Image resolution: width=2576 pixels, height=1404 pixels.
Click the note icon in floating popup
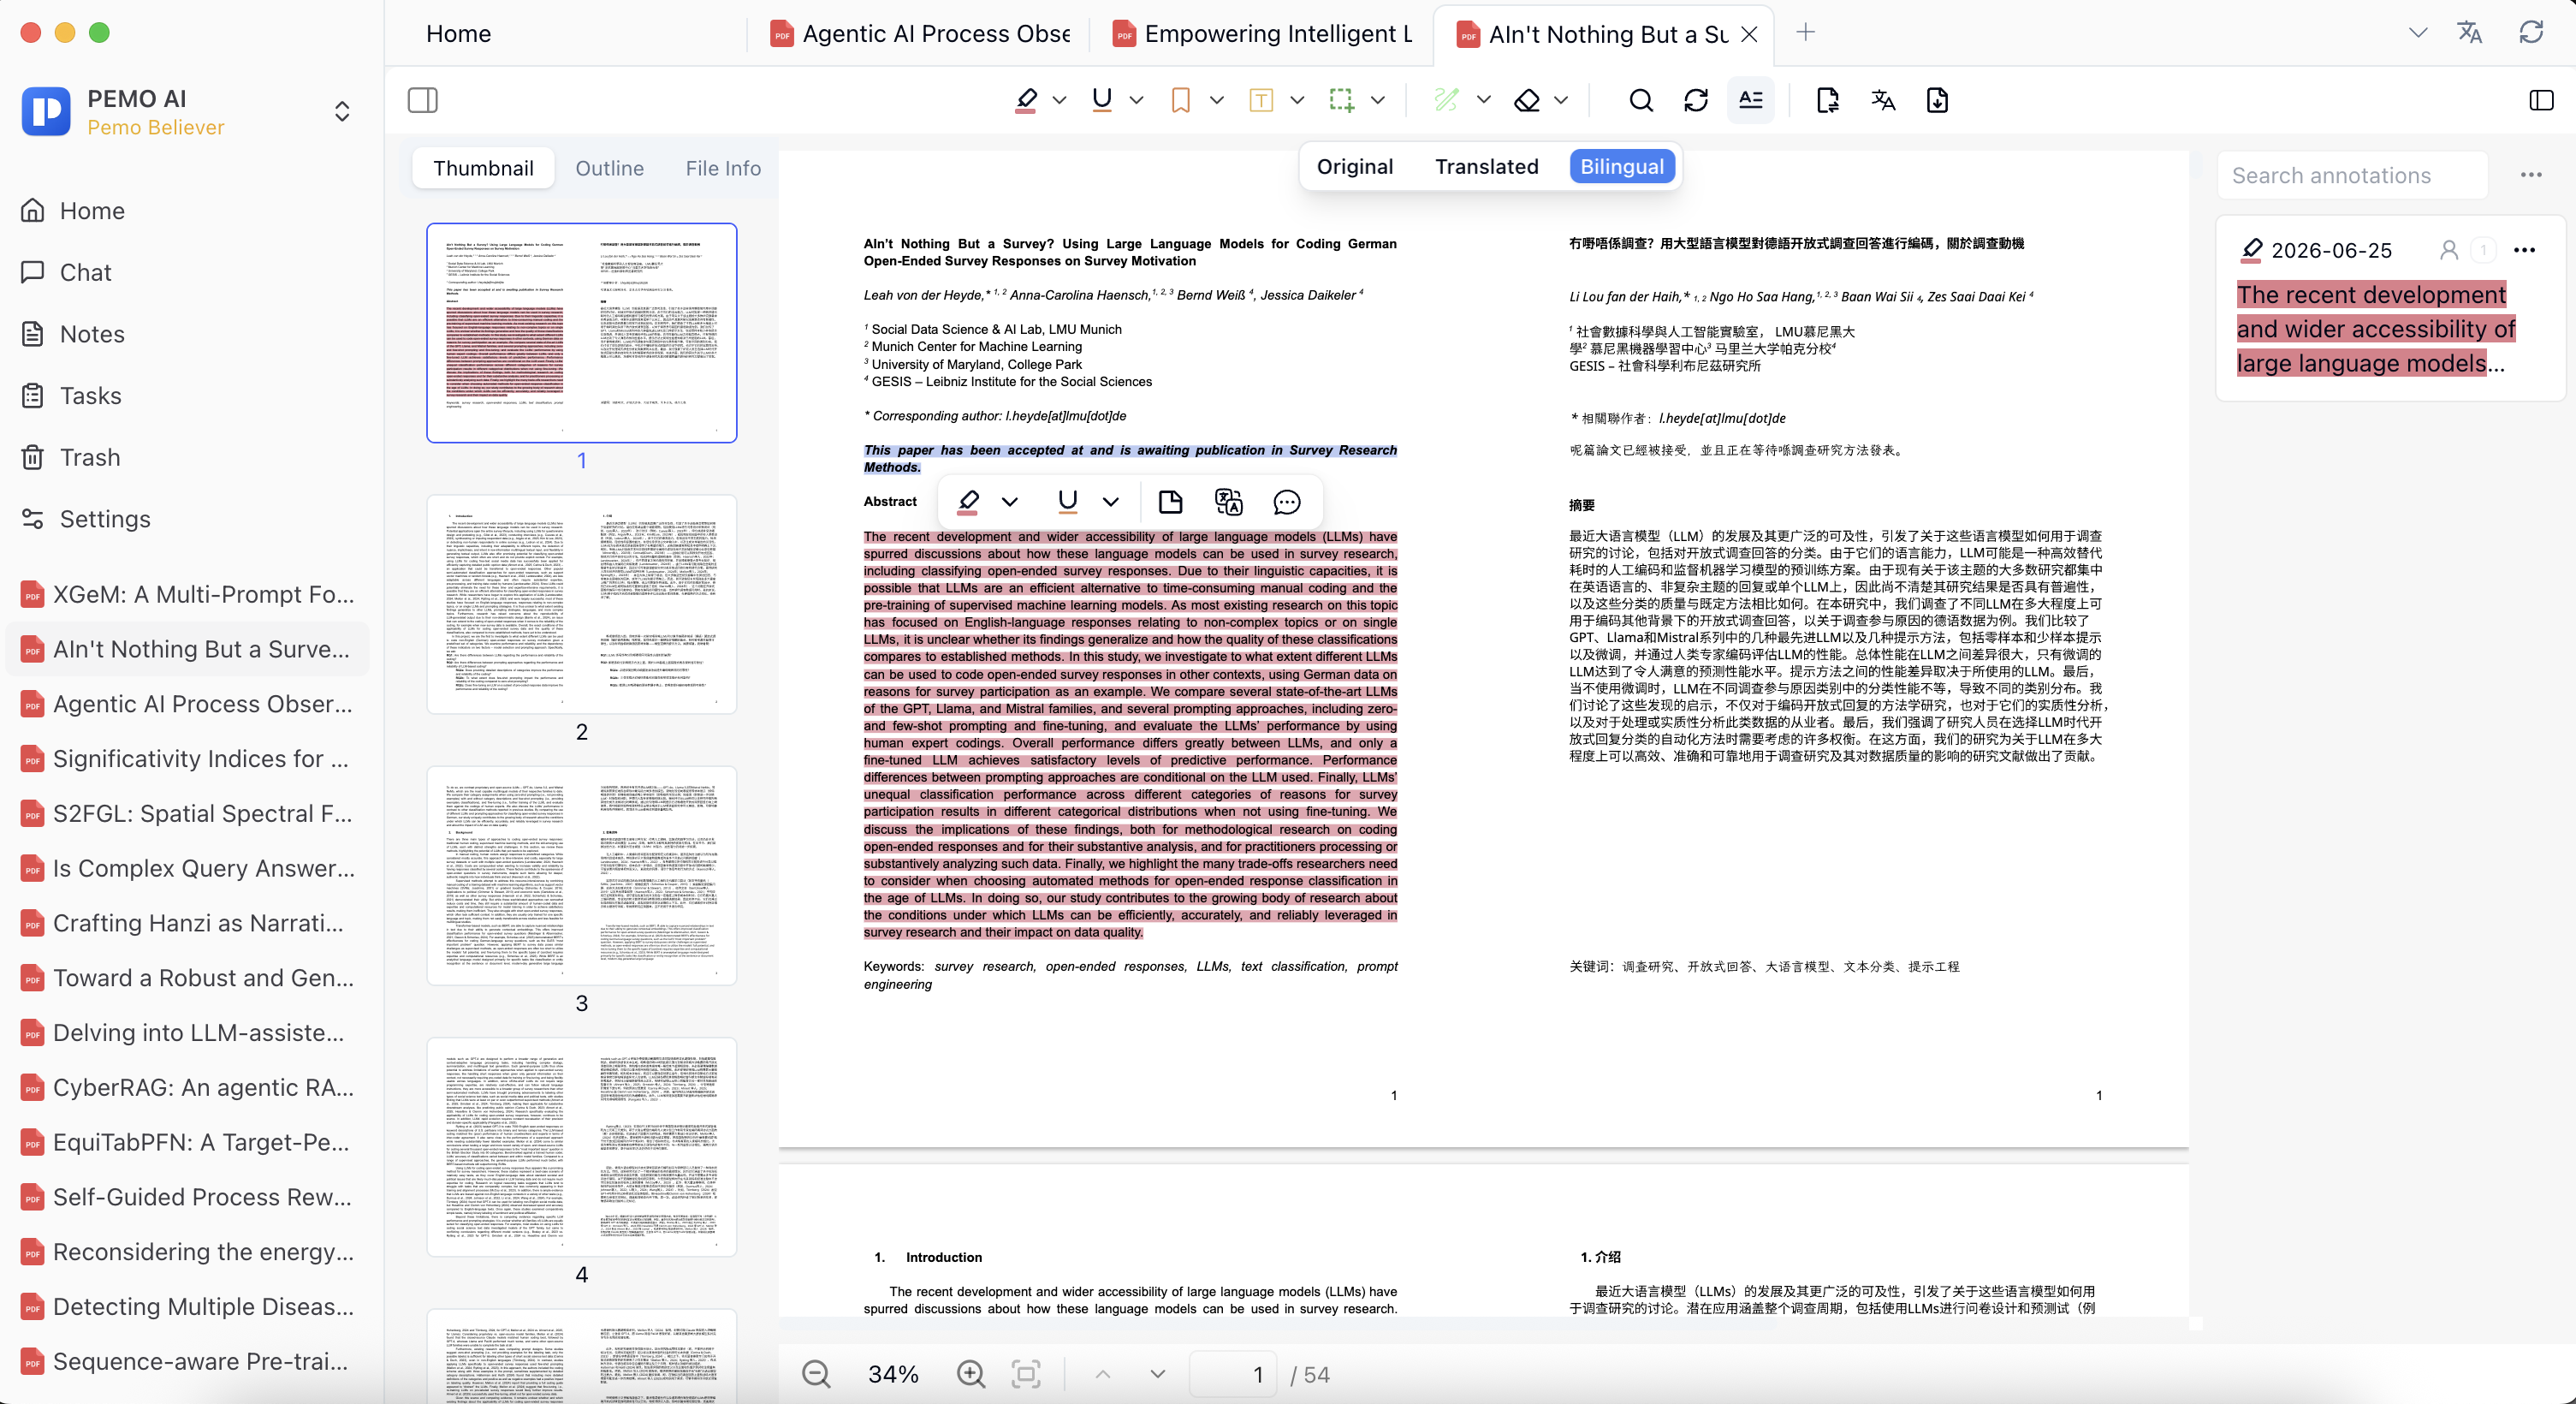[x=1170, y=502]
